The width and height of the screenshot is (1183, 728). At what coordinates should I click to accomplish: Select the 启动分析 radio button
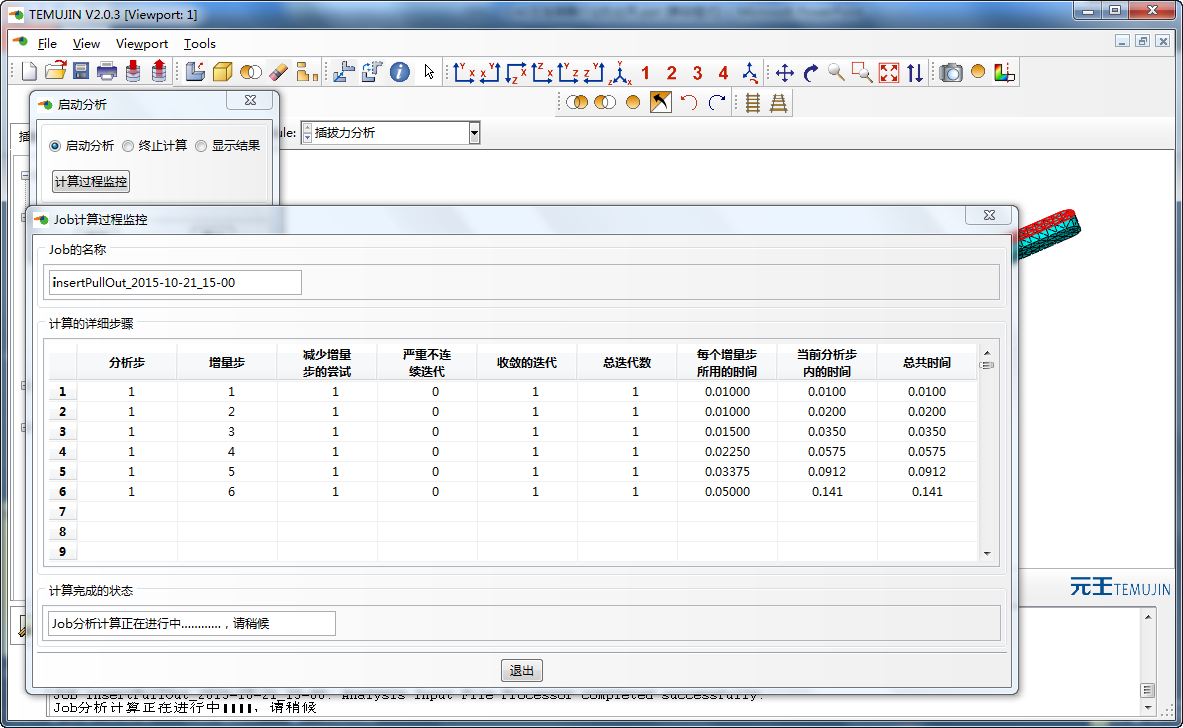(x=55, y=146)
